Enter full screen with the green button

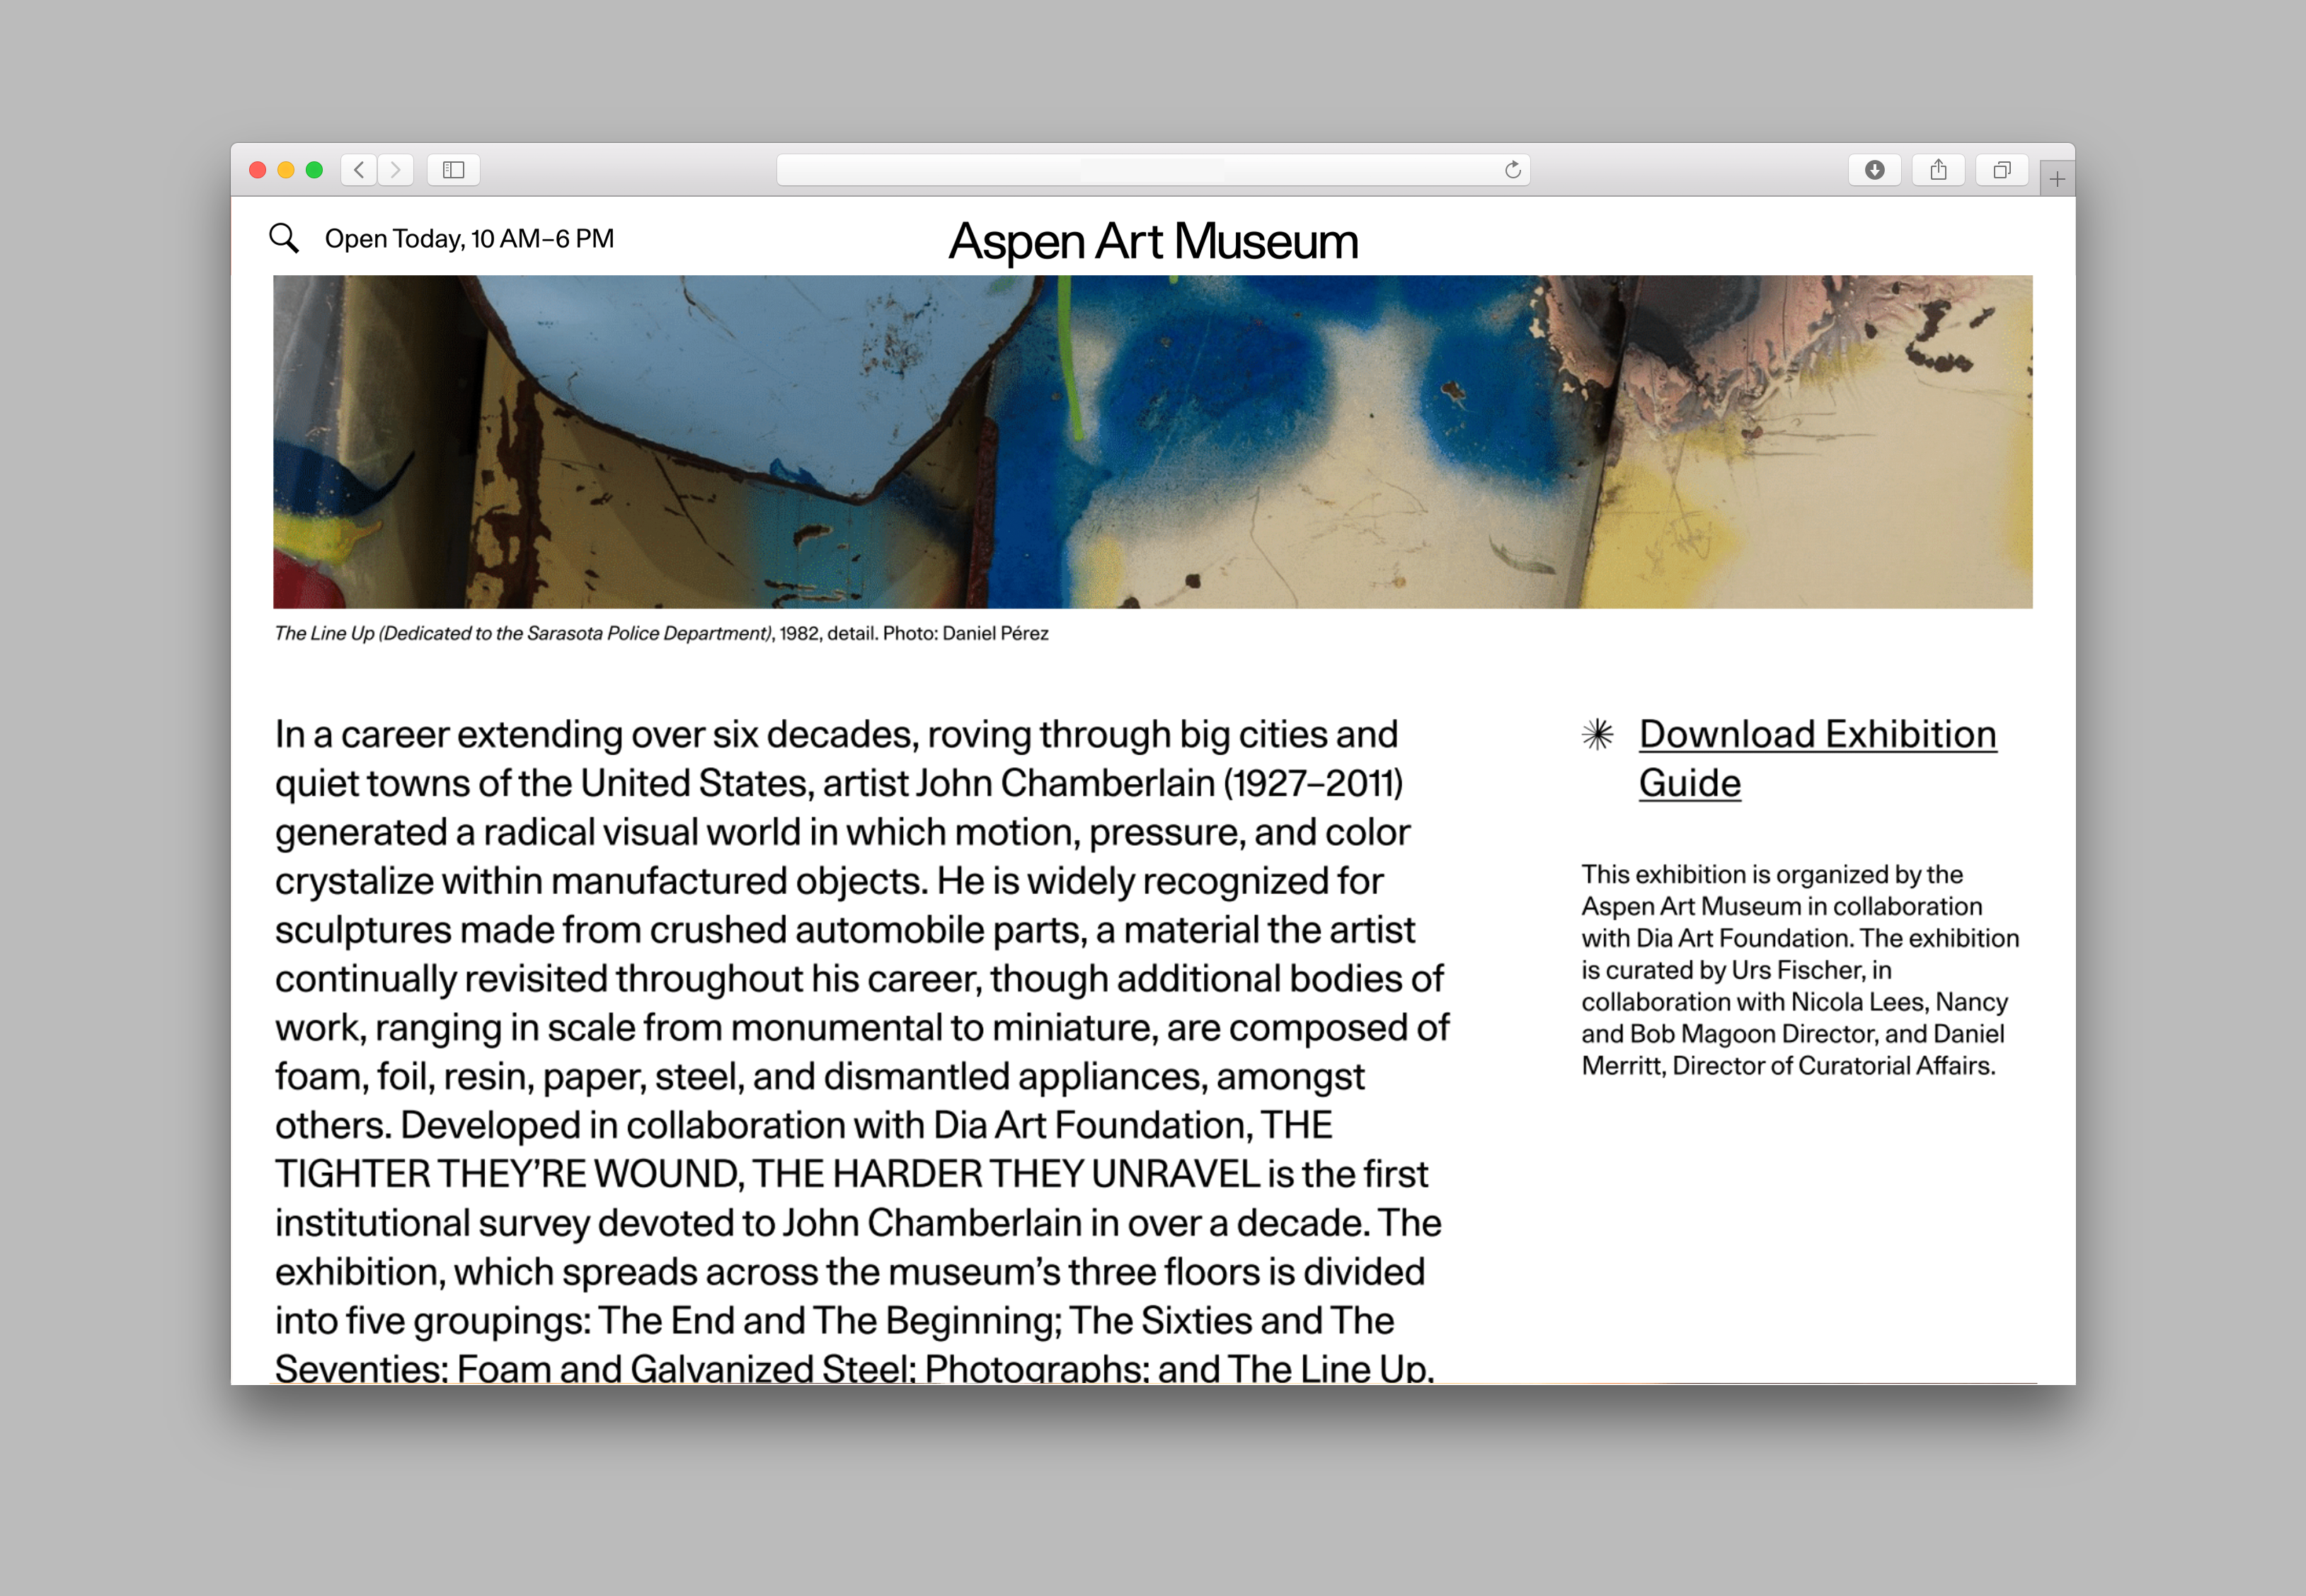click(314, 170)
